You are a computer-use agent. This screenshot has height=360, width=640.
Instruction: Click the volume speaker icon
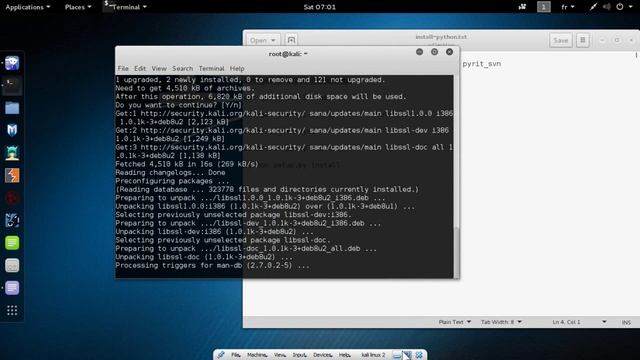click(x=607, y=7)
